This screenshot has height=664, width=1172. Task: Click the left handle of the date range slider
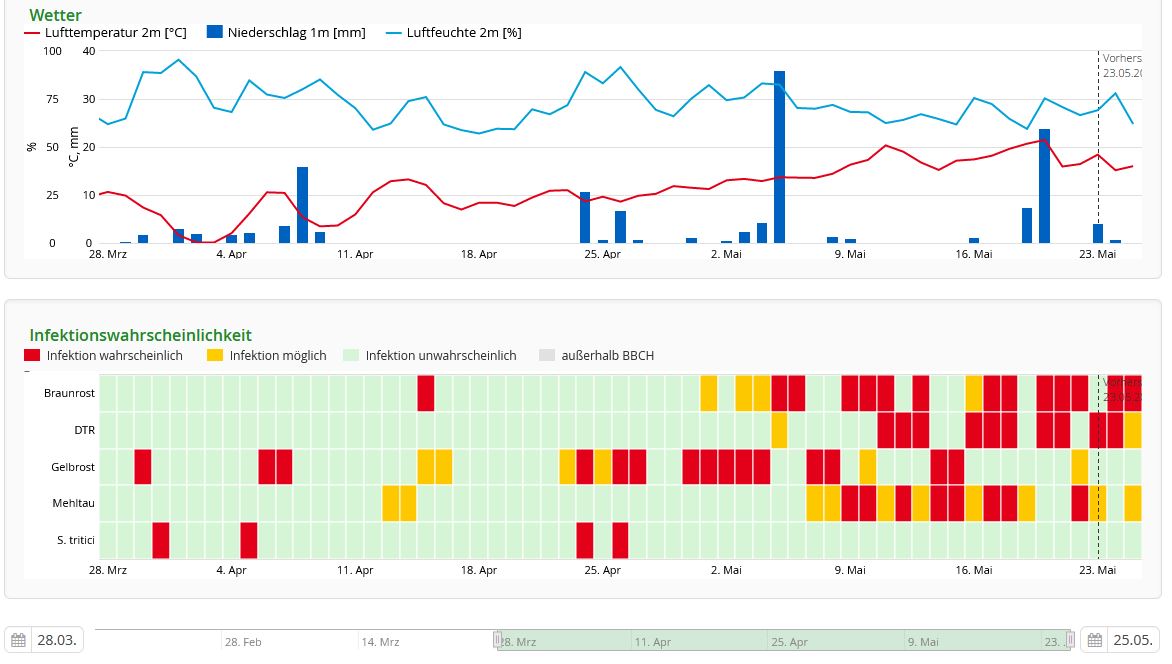(498, 640)
